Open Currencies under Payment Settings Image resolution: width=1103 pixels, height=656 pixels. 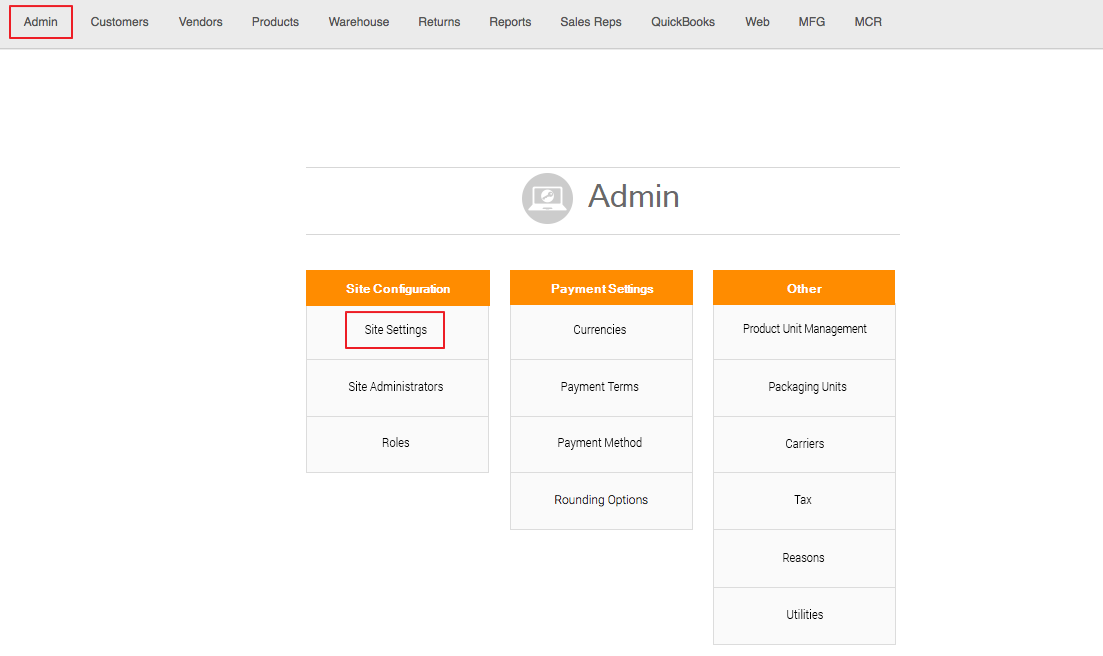pos(600,330)
